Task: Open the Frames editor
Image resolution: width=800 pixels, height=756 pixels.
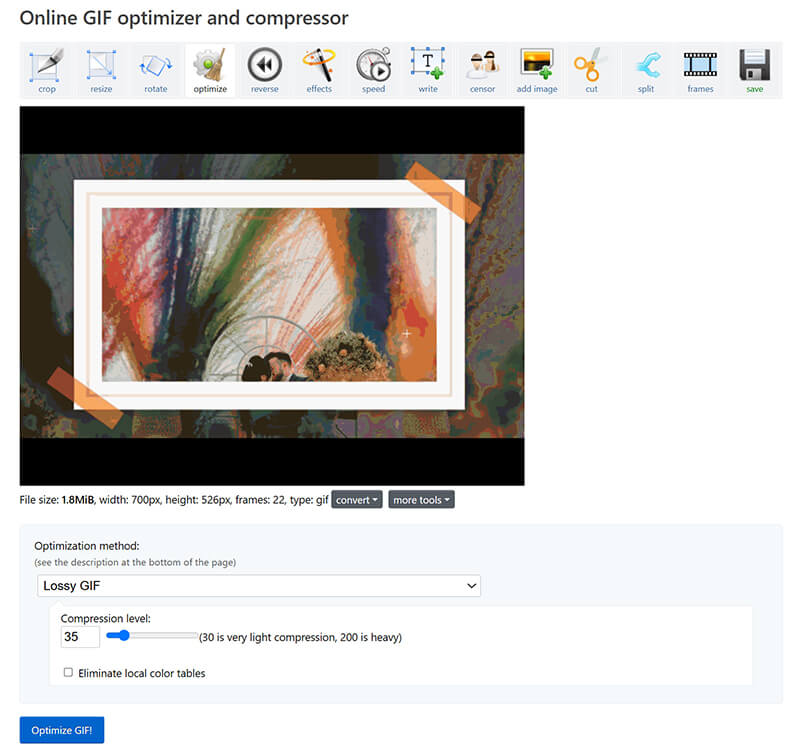Action: coord(700,68)
